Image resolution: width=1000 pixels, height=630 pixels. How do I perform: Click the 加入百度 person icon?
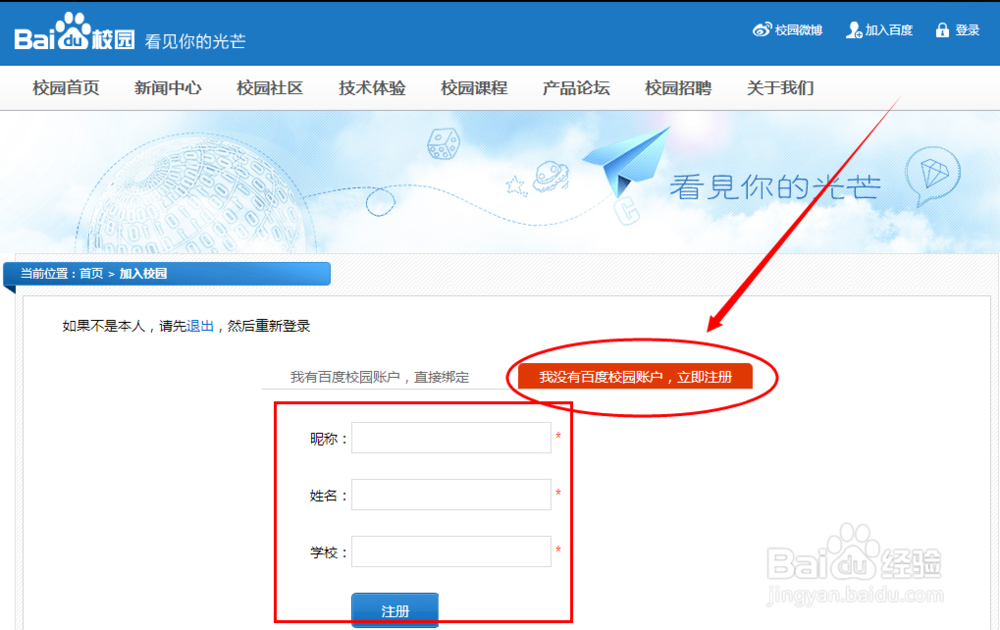[854, 30]
